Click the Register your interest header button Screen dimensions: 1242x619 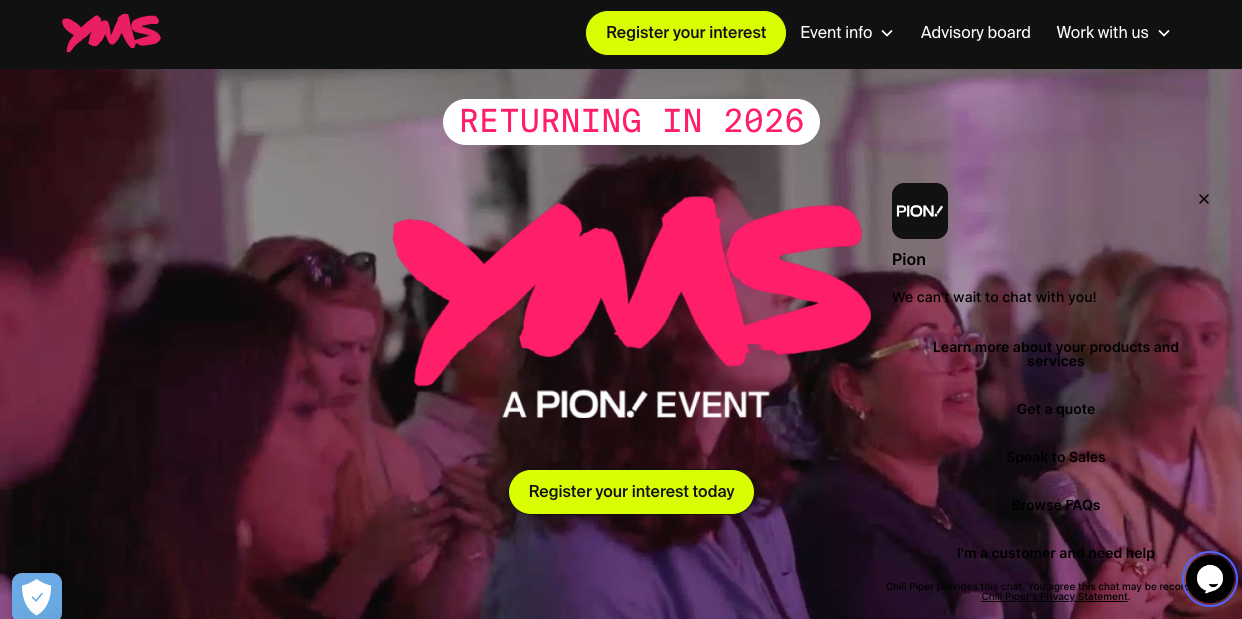[x=686, y=33]
